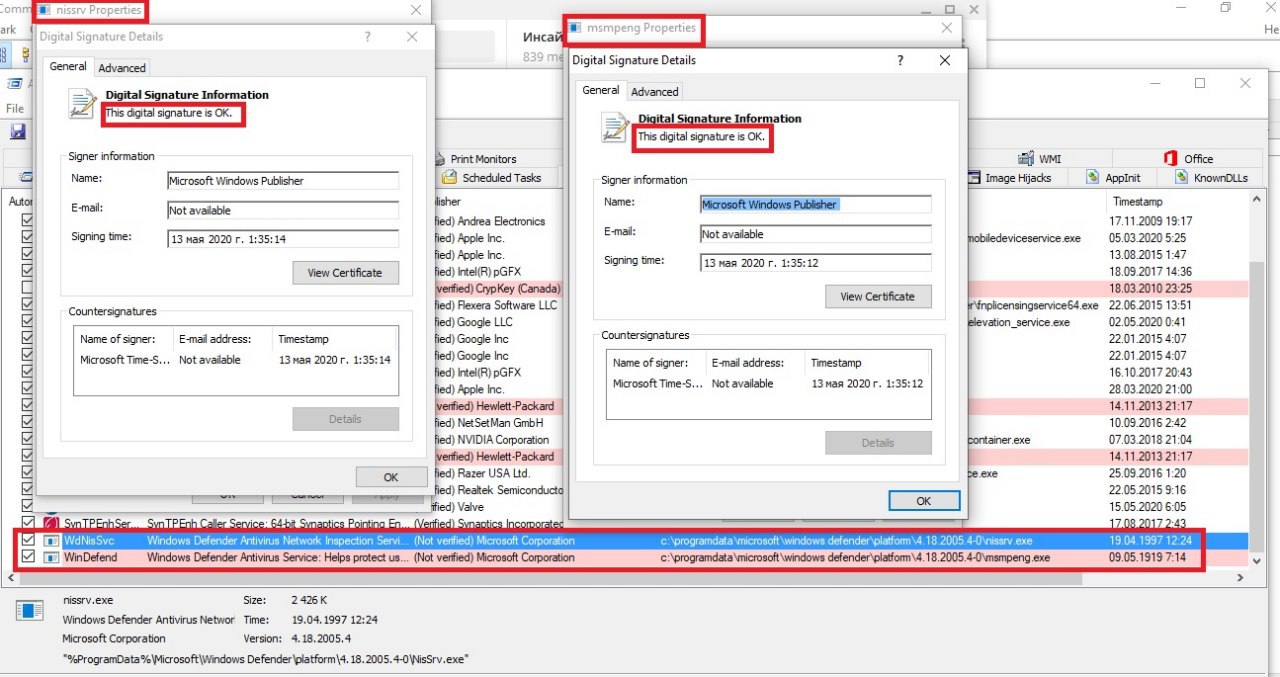
Task: Click View Certificate in msmpeng signature dialog
Action: pos(878,297)
